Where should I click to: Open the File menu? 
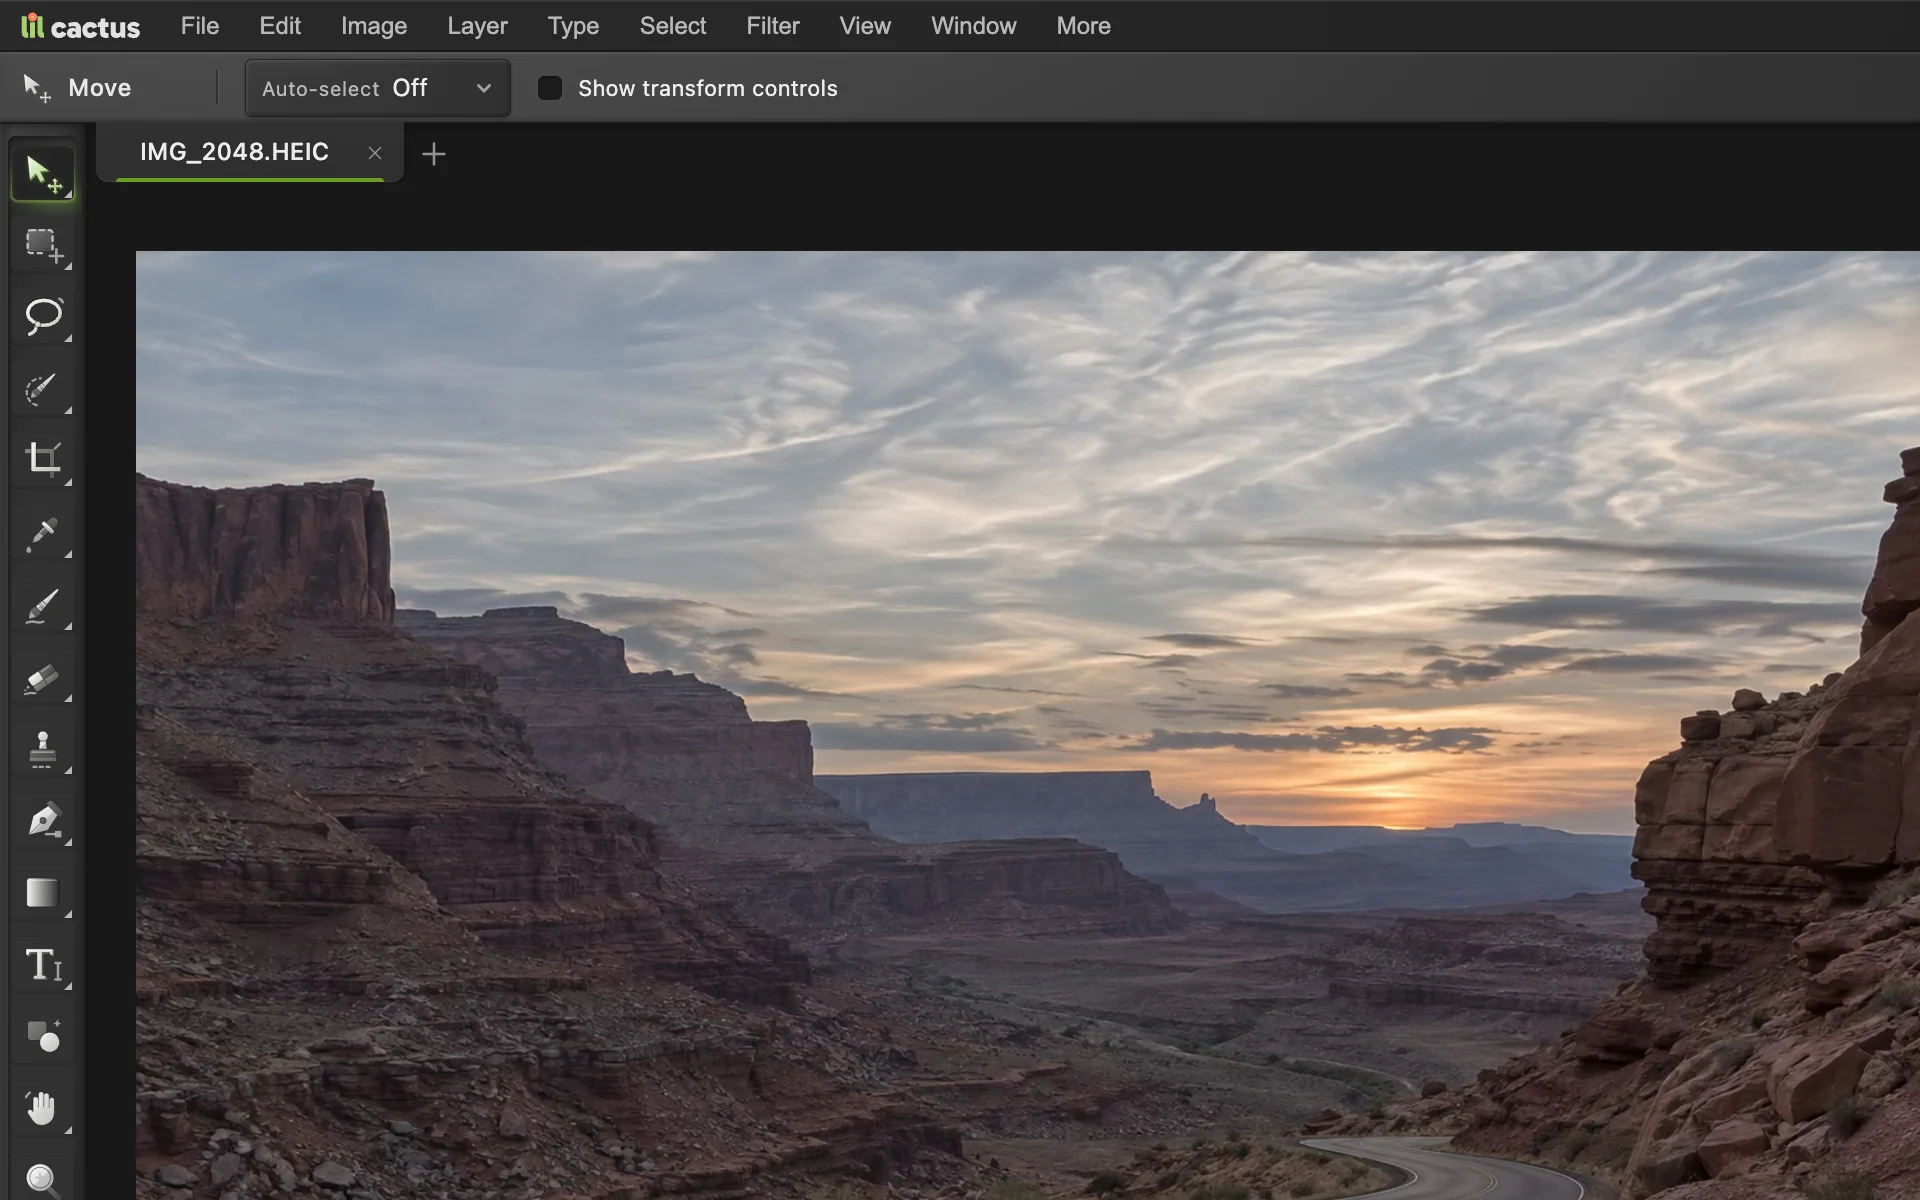pyautogui.click(x=200, y=26)
